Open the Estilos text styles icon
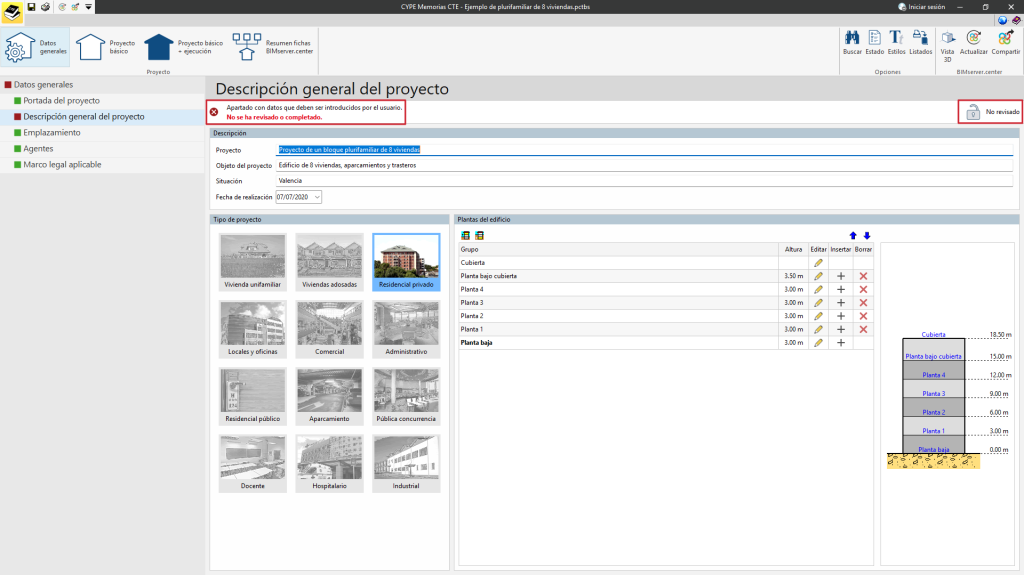 tap(896, 42)
